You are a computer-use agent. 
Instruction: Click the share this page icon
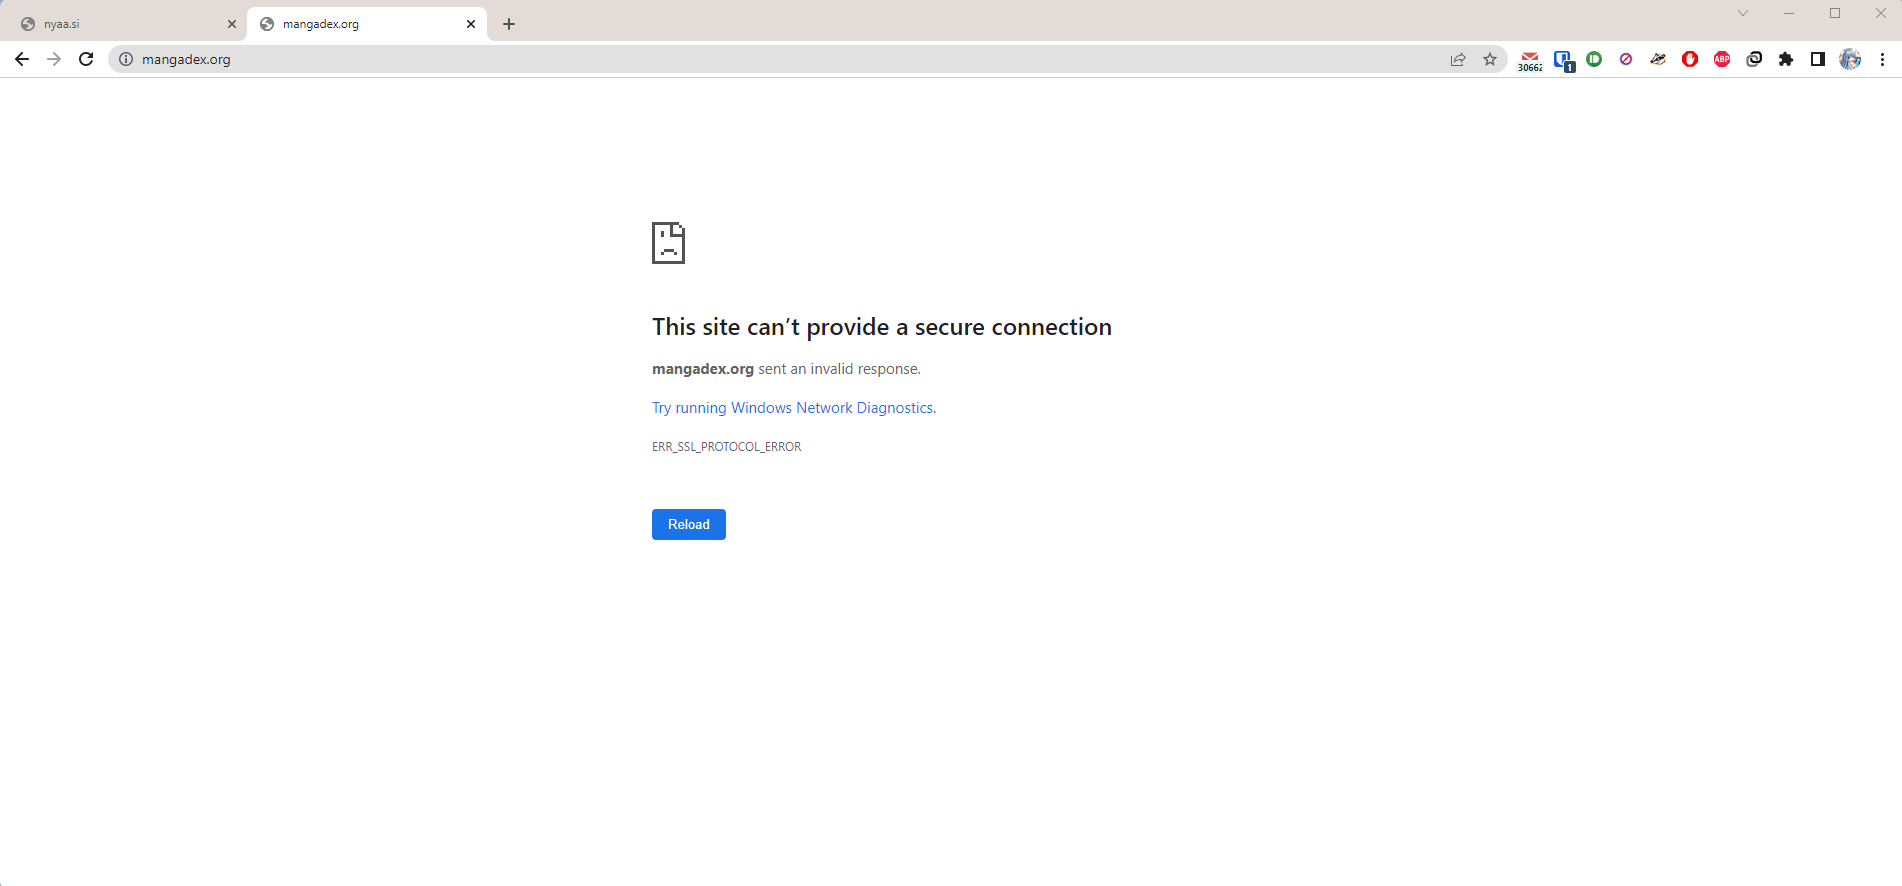pyautogui.click(x=1458, y=60)
